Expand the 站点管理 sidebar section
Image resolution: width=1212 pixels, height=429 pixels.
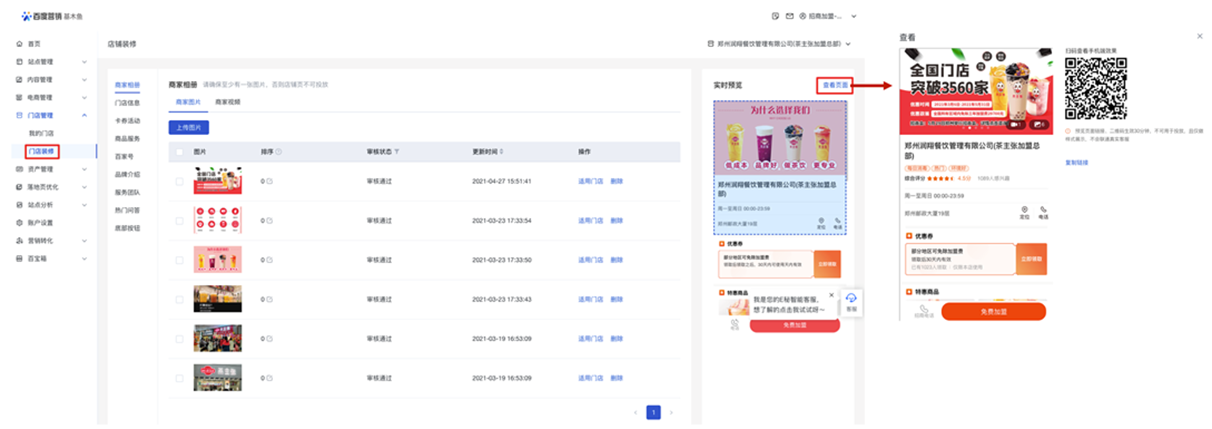[85, 62]
